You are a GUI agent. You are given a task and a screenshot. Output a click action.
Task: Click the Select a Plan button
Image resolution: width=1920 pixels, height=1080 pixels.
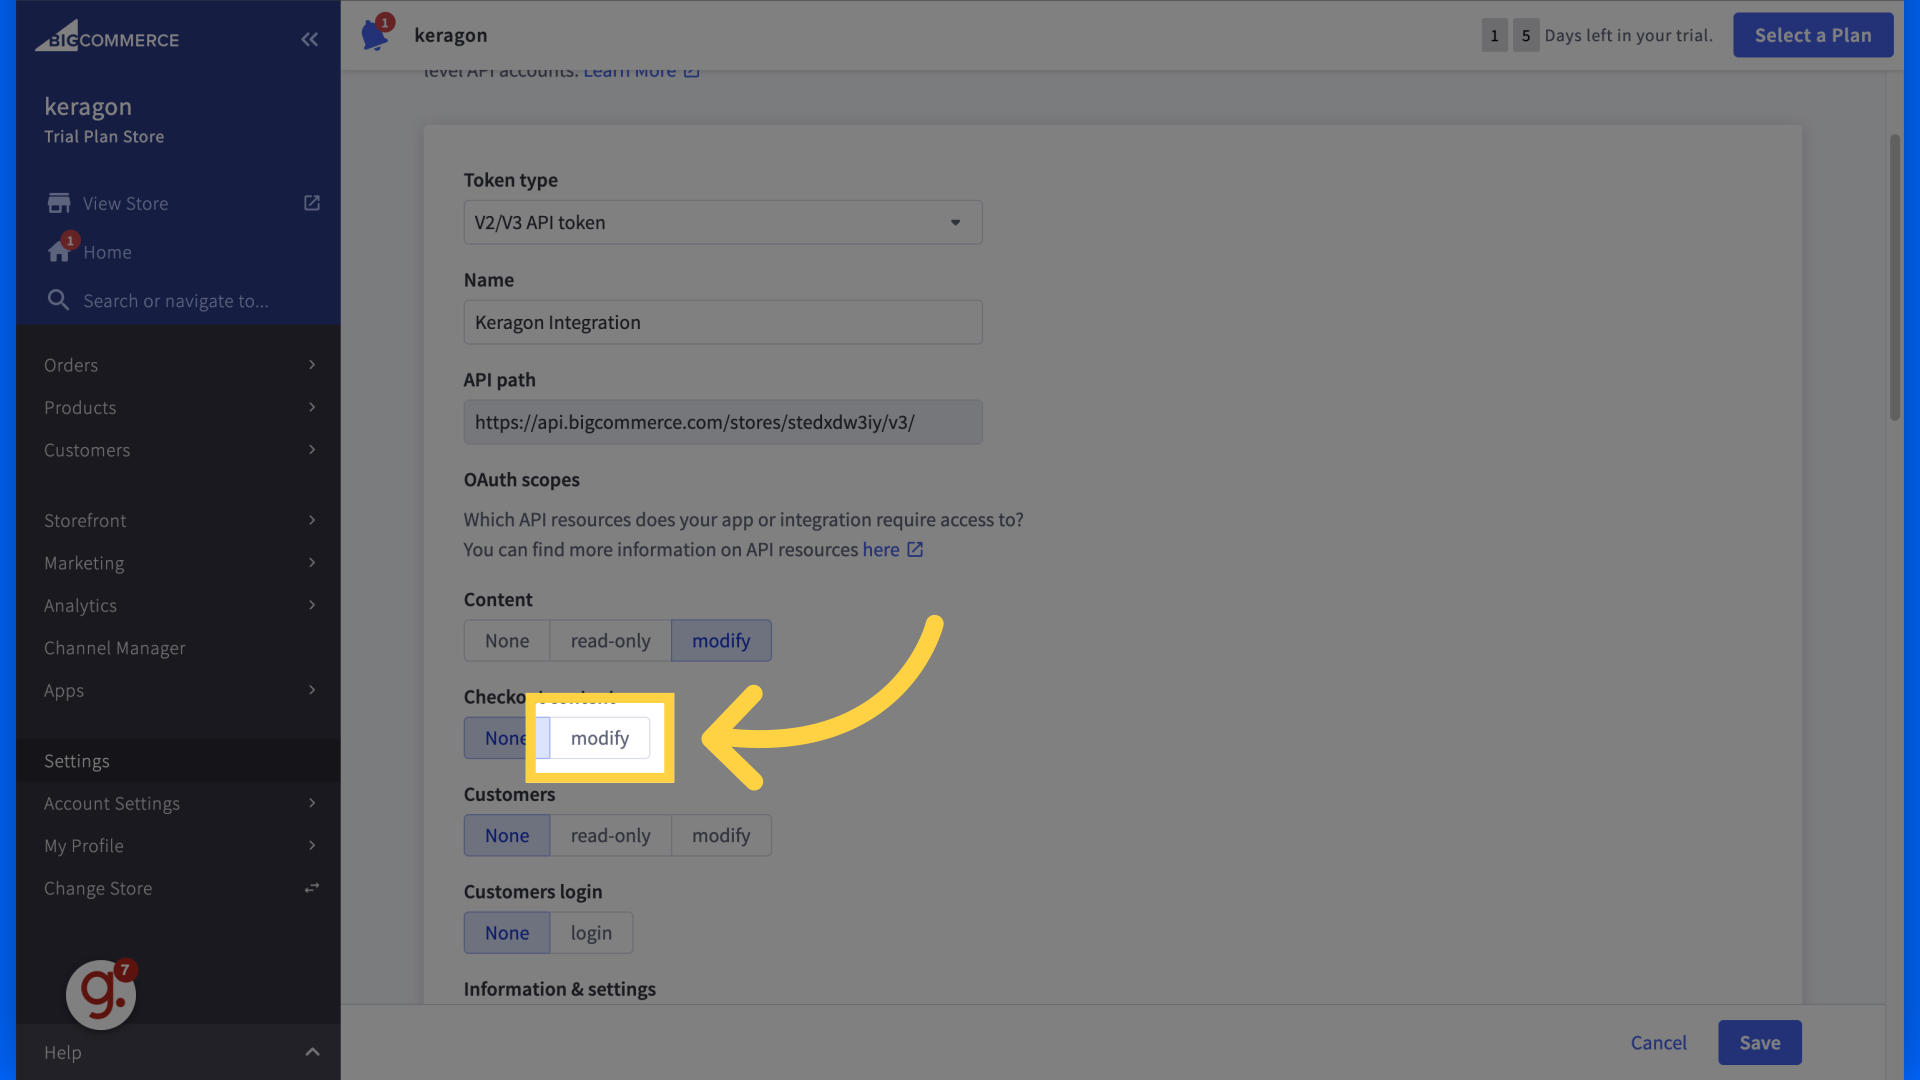pos(1813,34)
